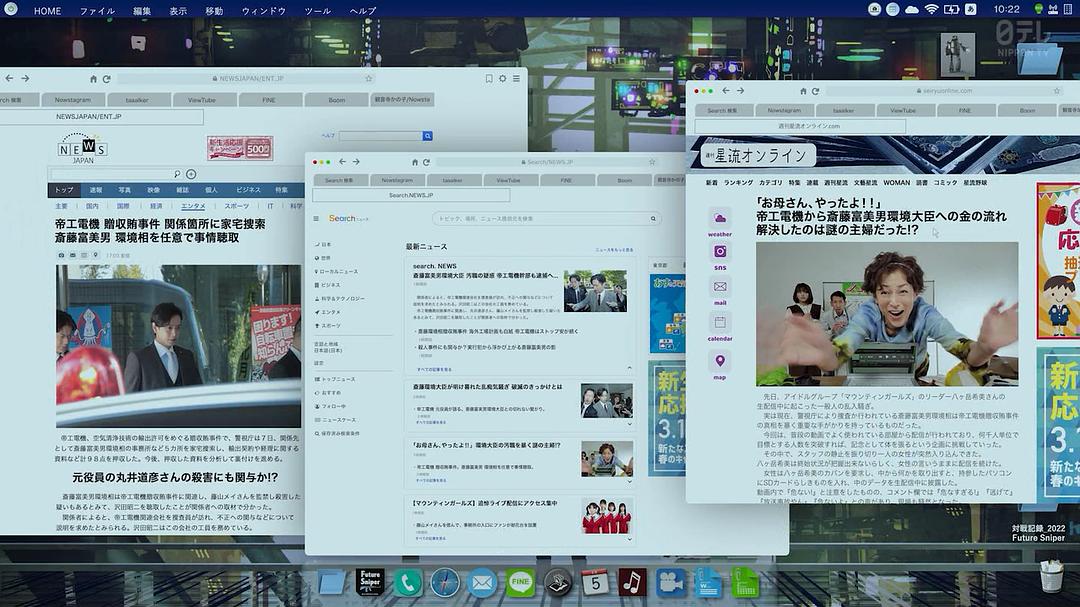Viewport: 1080px width, 607px height.
Task: Click the magnifier in Search NEWS search field
Action: pyautogui.click(x=653, y=218)
